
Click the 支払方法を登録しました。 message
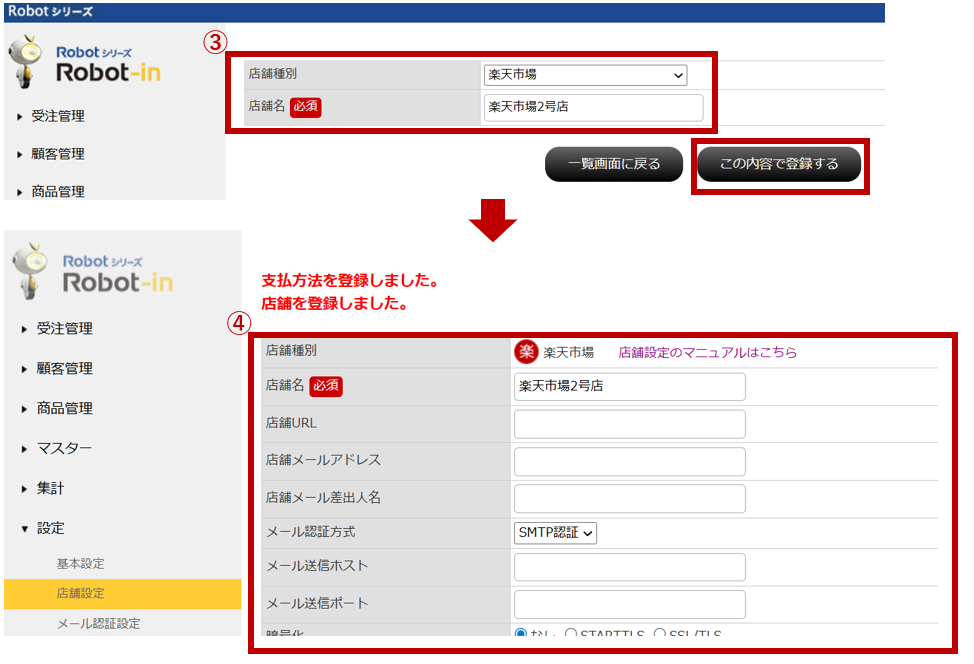[350, 281]
